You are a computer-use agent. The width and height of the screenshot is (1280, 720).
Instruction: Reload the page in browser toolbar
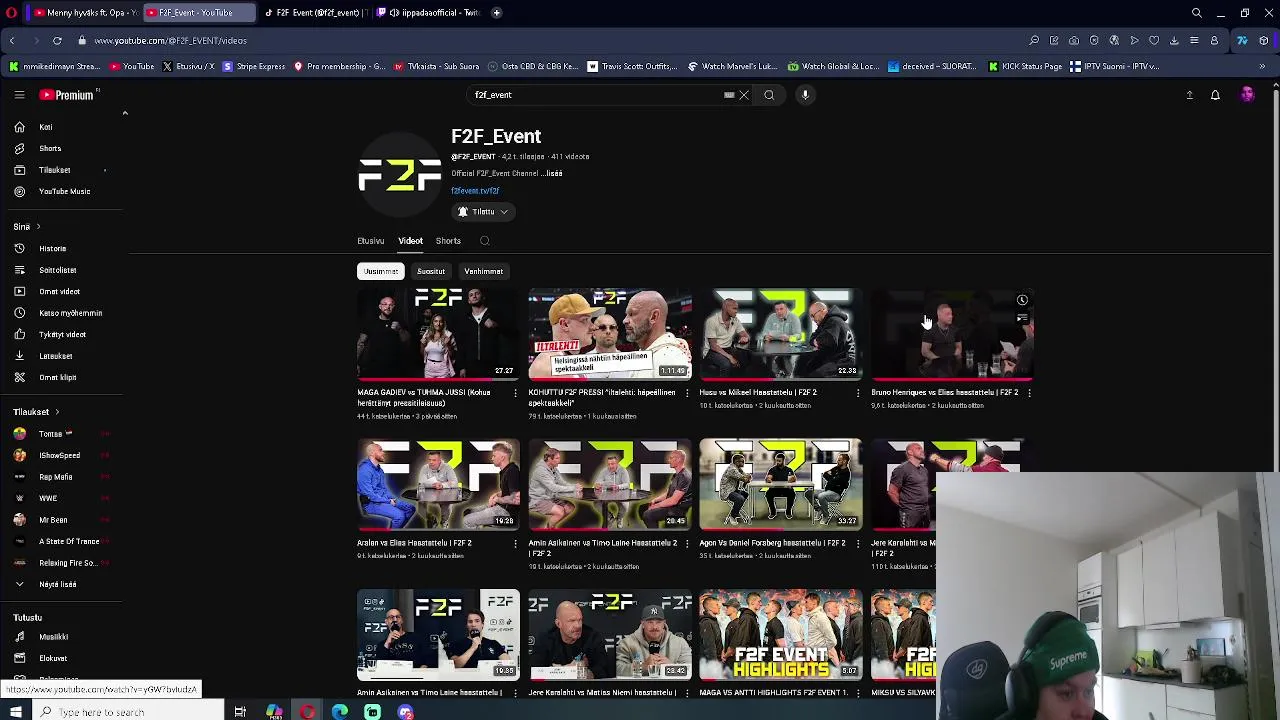click(57, 41)
